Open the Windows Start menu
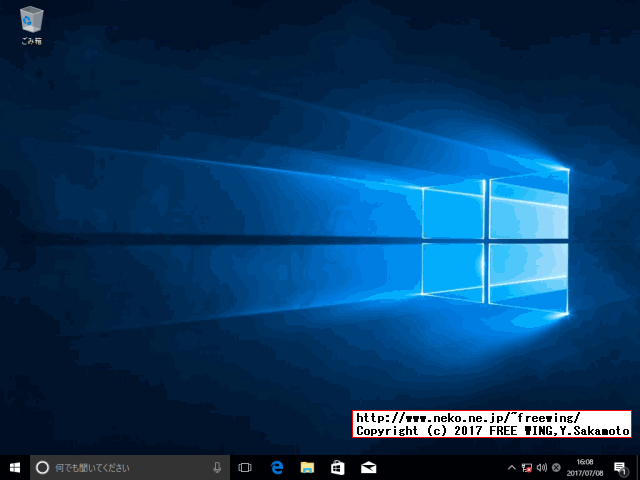 click(x=15, y=467)
